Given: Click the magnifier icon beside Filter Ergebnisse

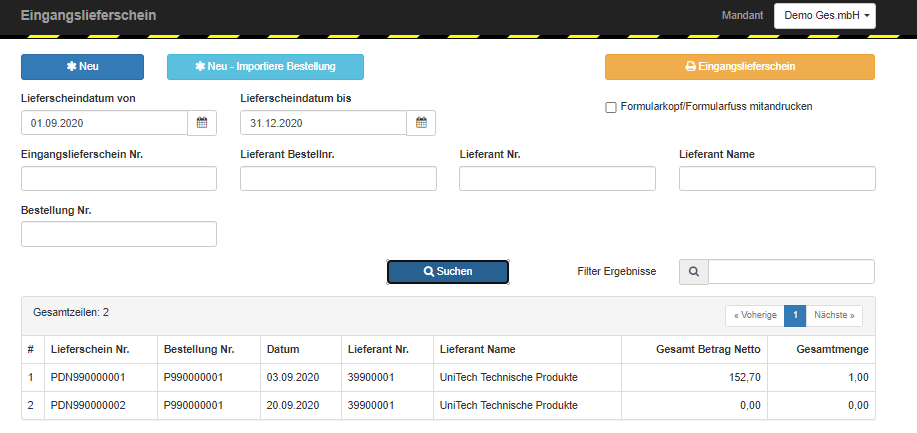Looking at the screenshot, I should [694, 272].
